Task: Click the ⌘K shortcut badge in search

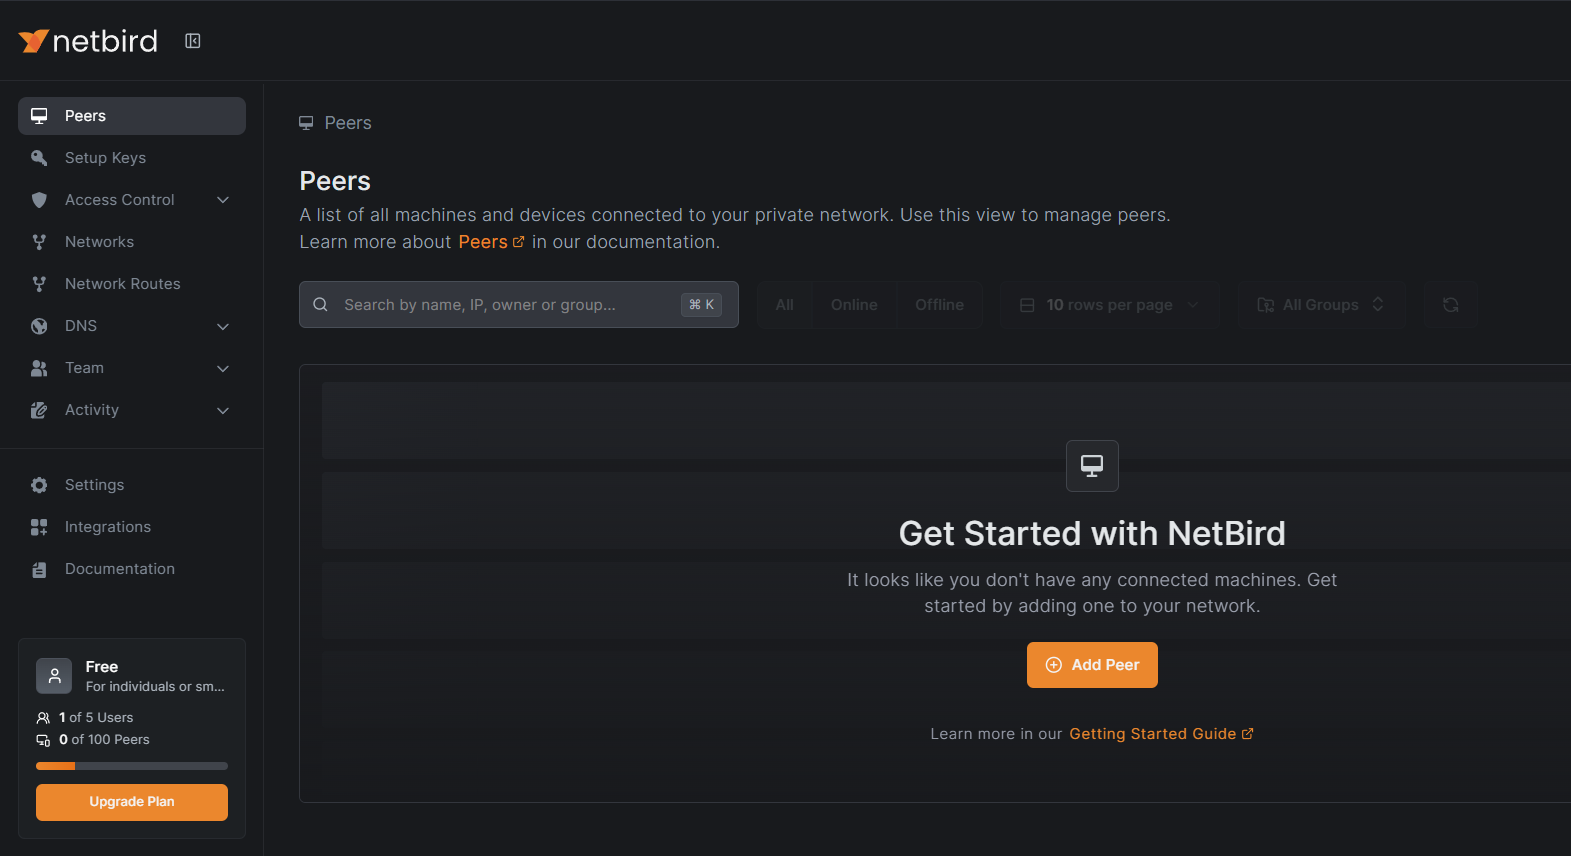Action: (x=702, y=305)
